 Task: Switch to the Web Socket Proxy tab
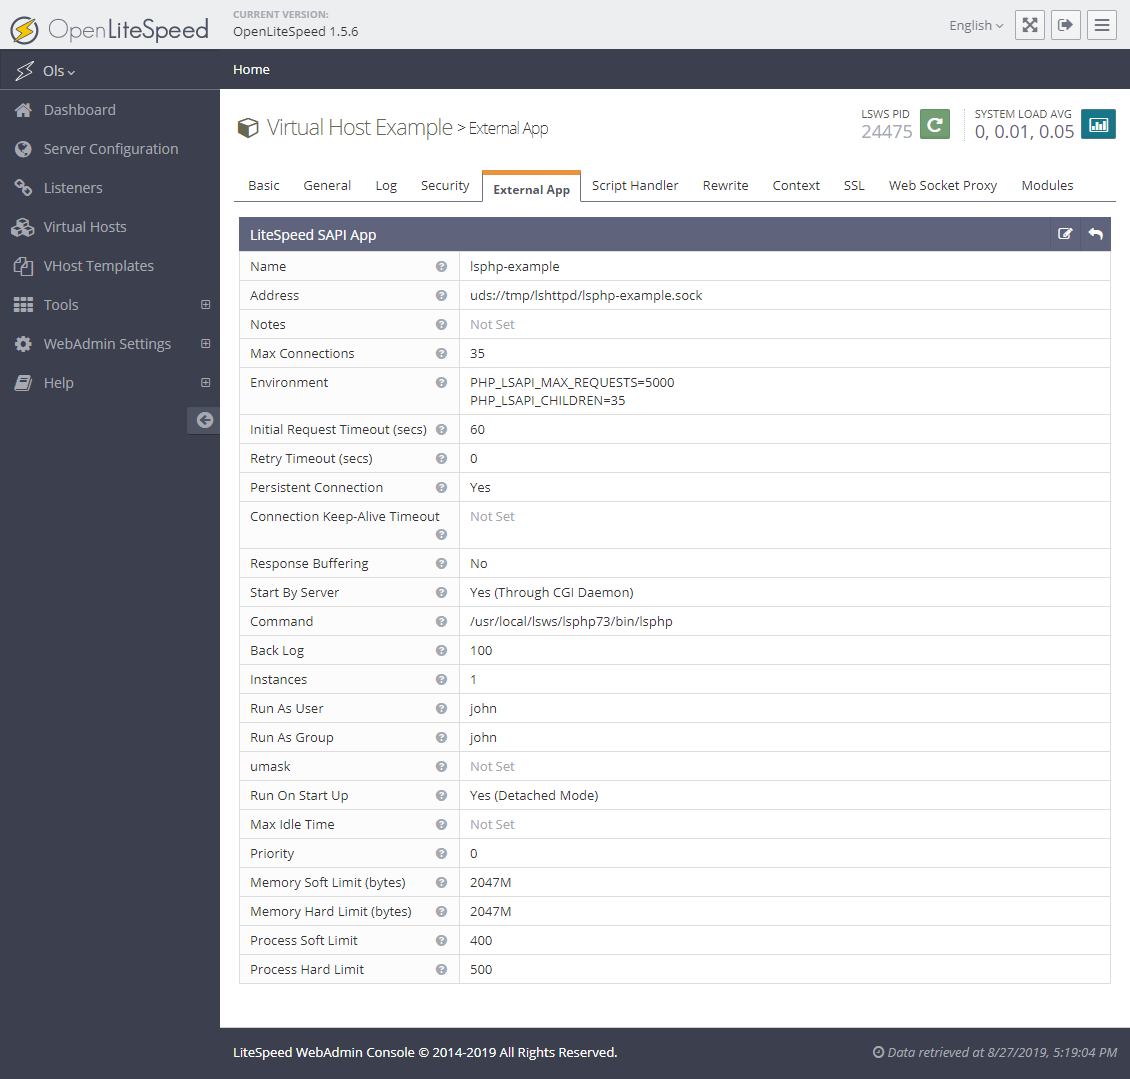943,185
